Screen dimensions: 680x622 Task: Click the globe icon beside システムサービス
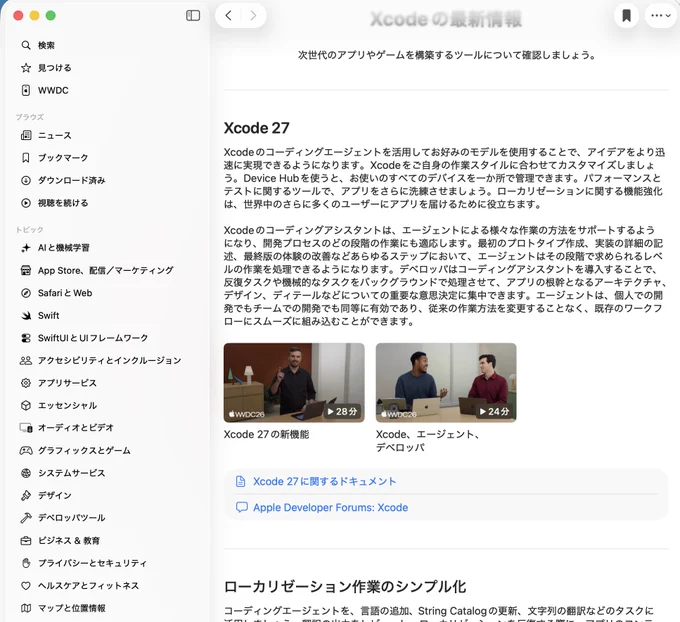(x=26, y=473)
